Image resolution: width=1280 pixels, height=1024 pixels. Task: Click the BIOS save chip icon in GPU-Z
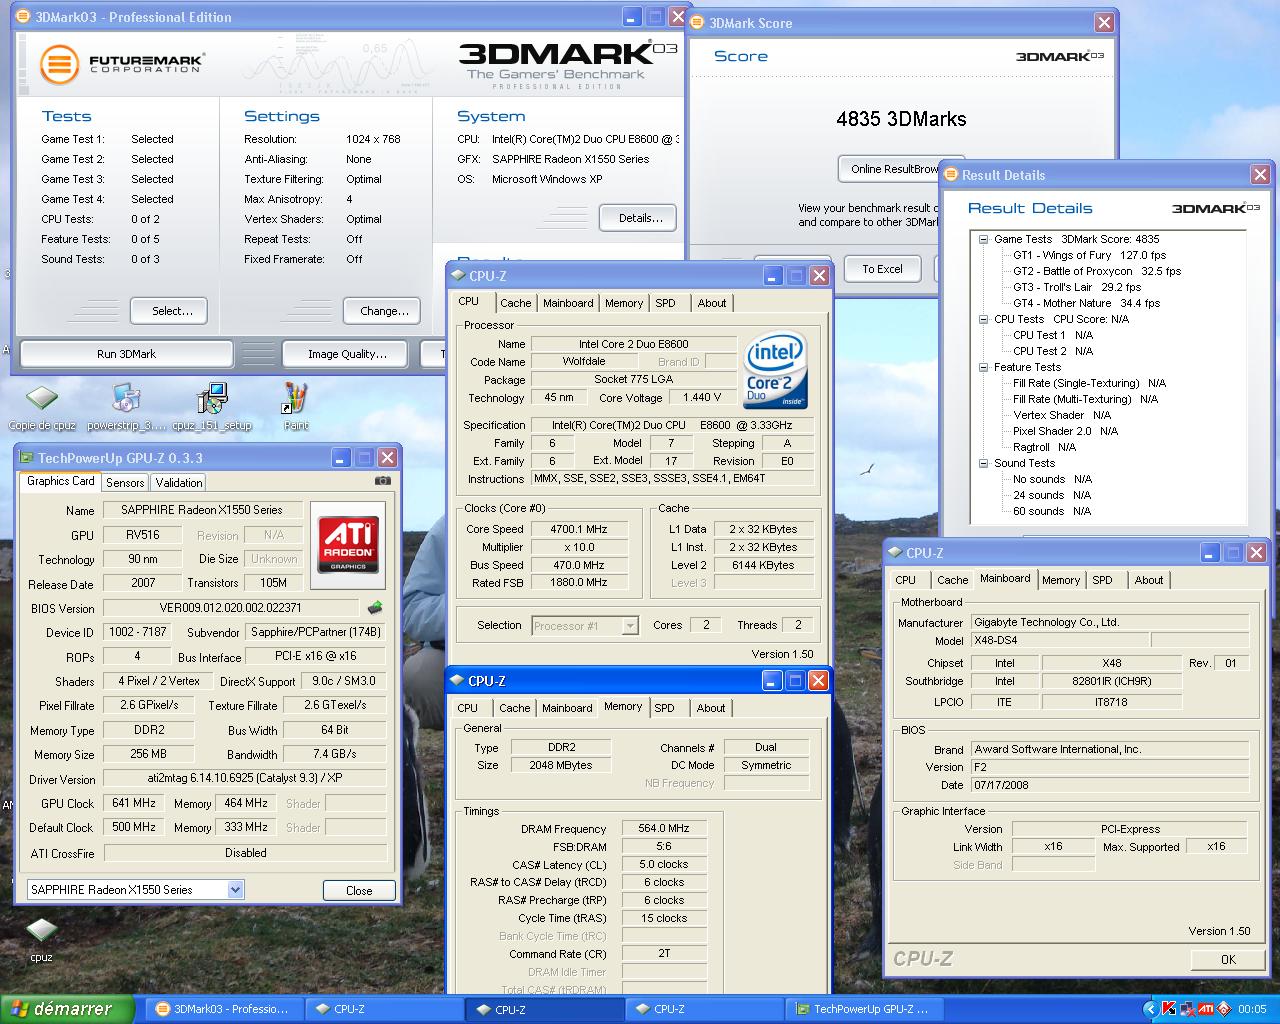click(375, 607)
